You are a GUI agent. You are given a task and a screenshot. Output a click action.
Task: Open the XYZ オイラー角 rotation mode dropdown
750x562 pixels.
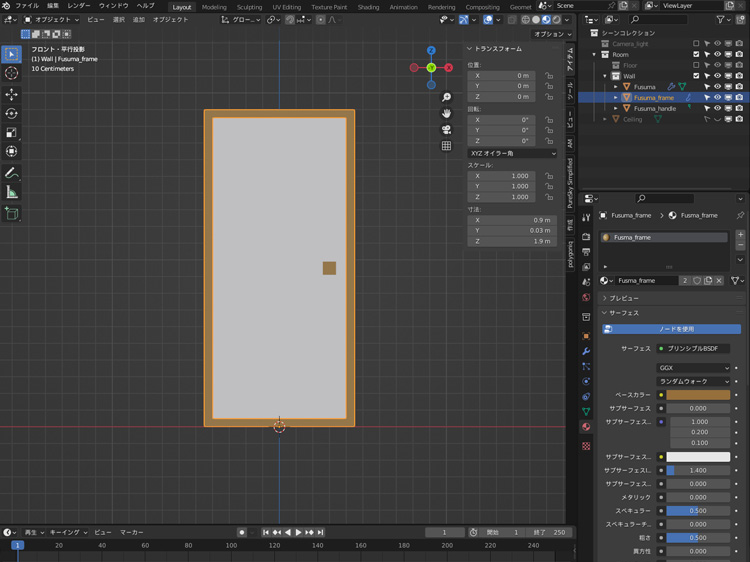coord(512,153)
